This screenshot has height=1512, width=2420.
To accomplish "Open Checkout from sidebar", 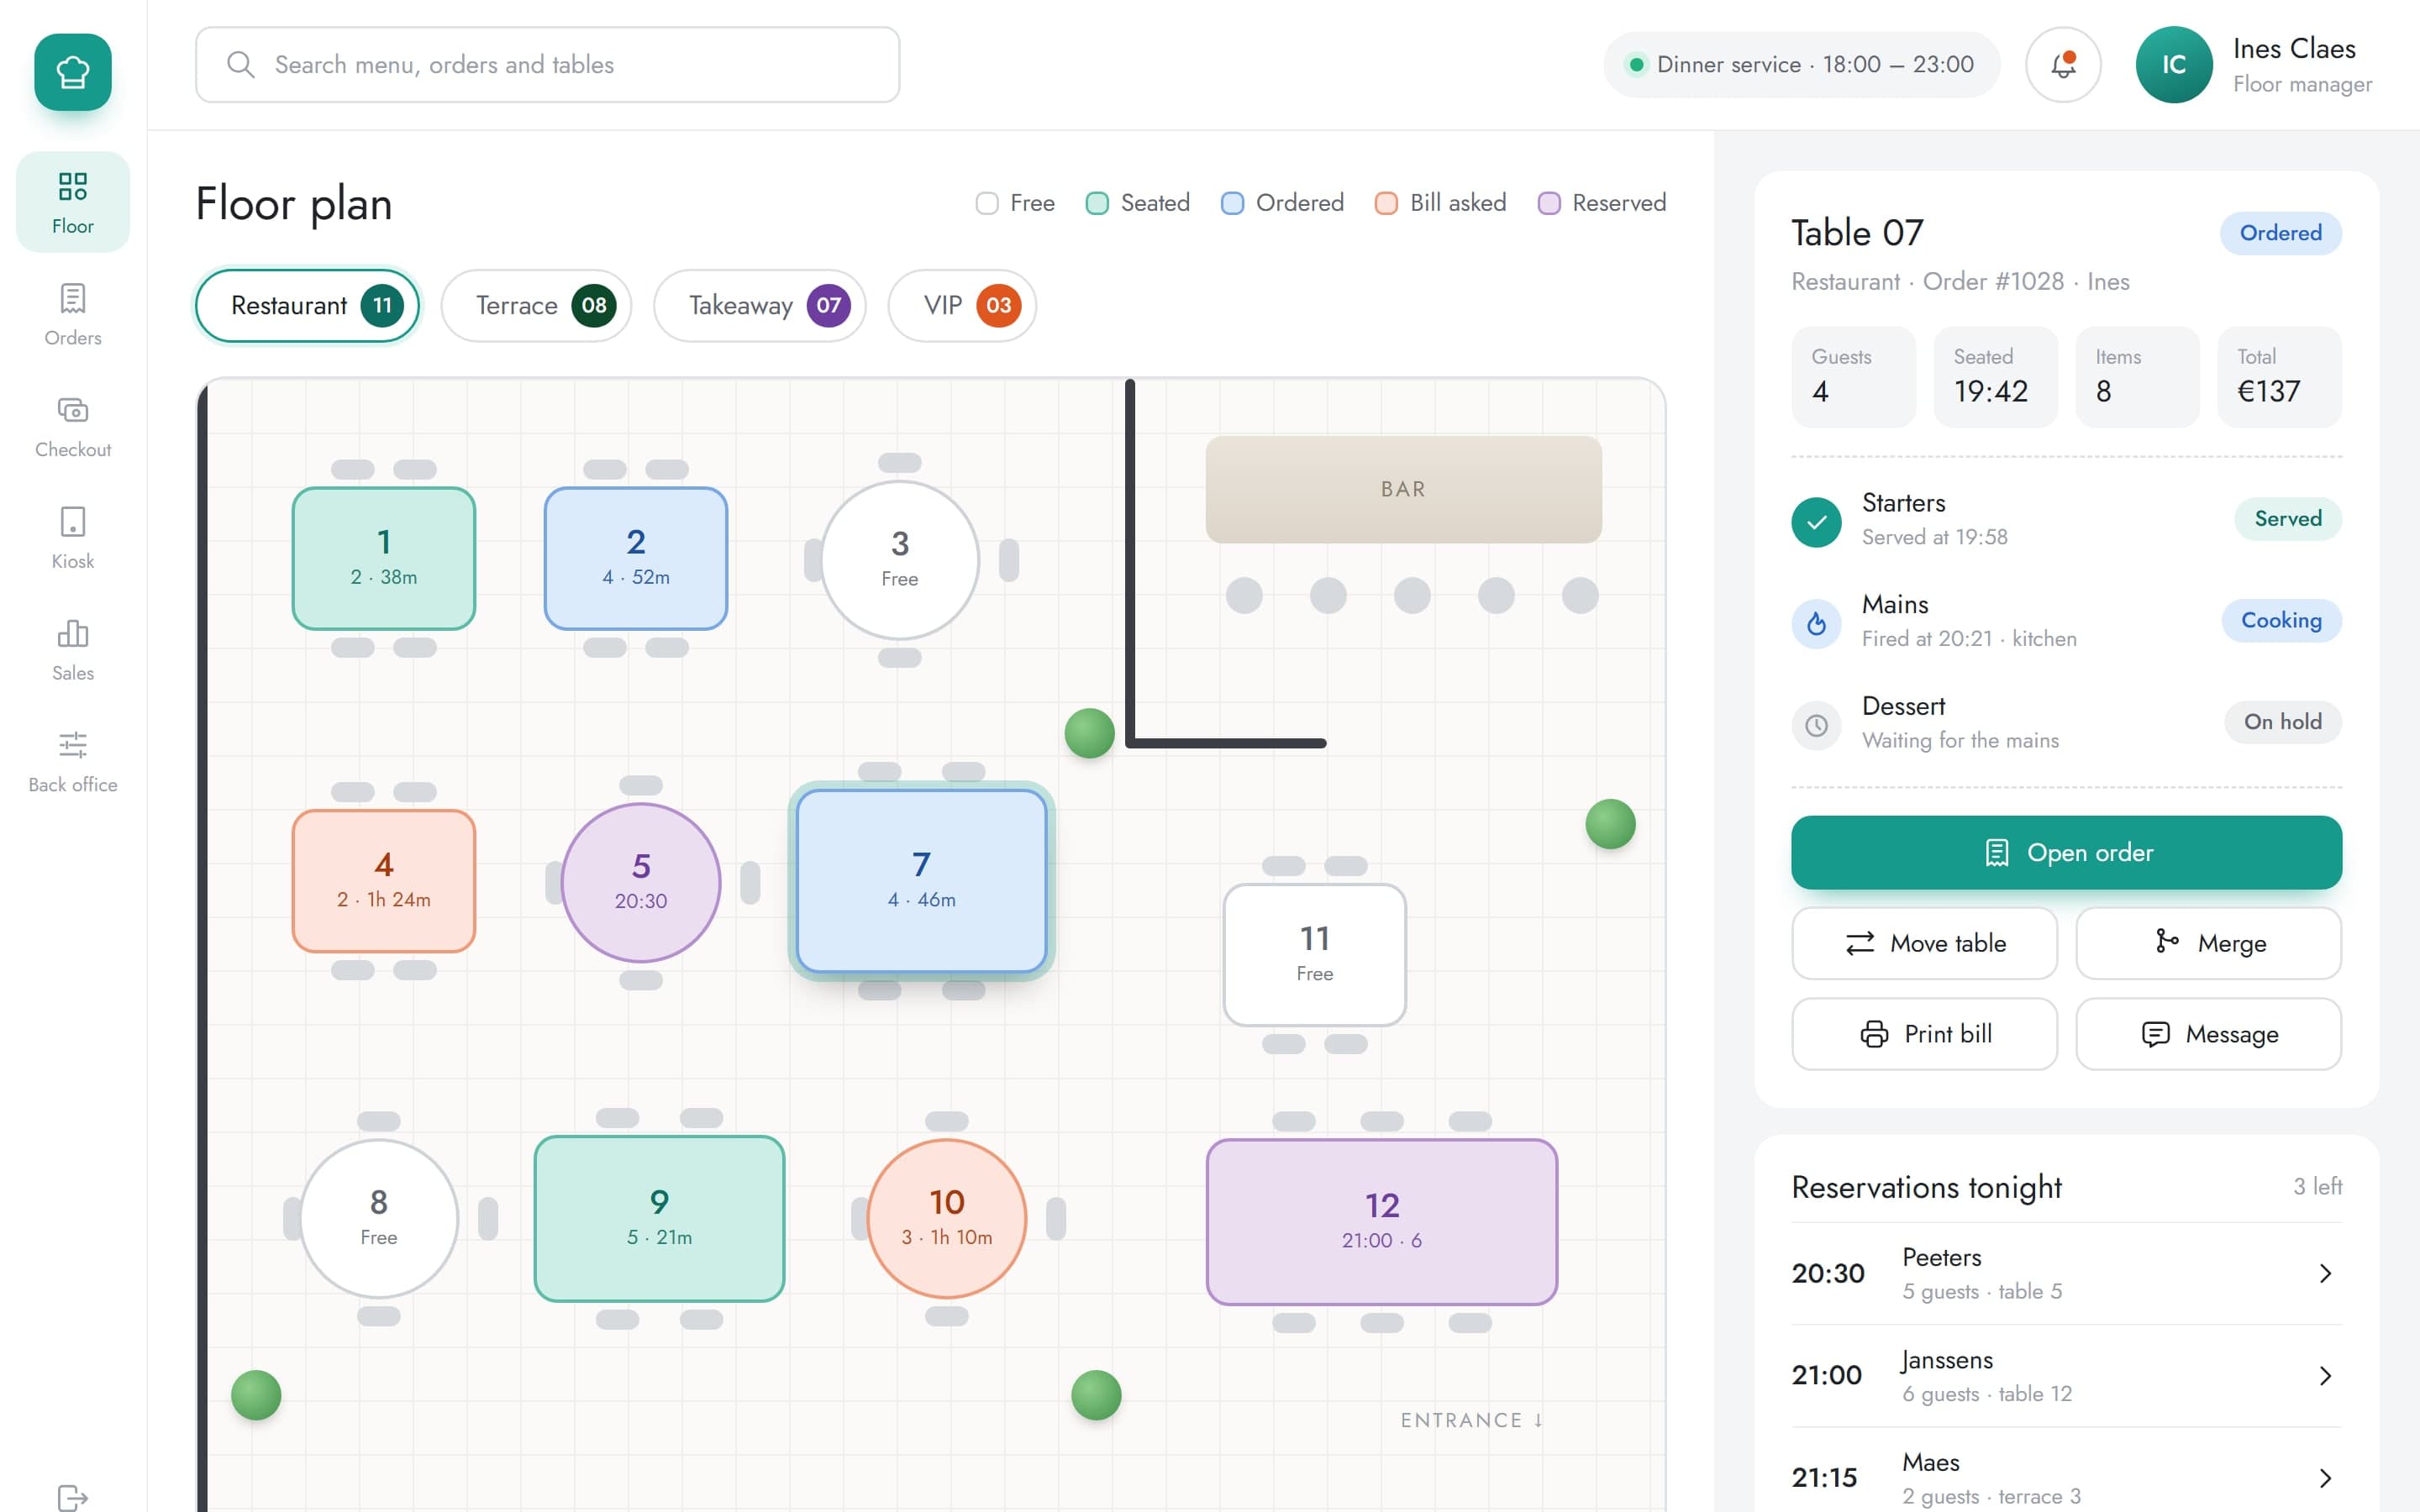I will 73,426.
